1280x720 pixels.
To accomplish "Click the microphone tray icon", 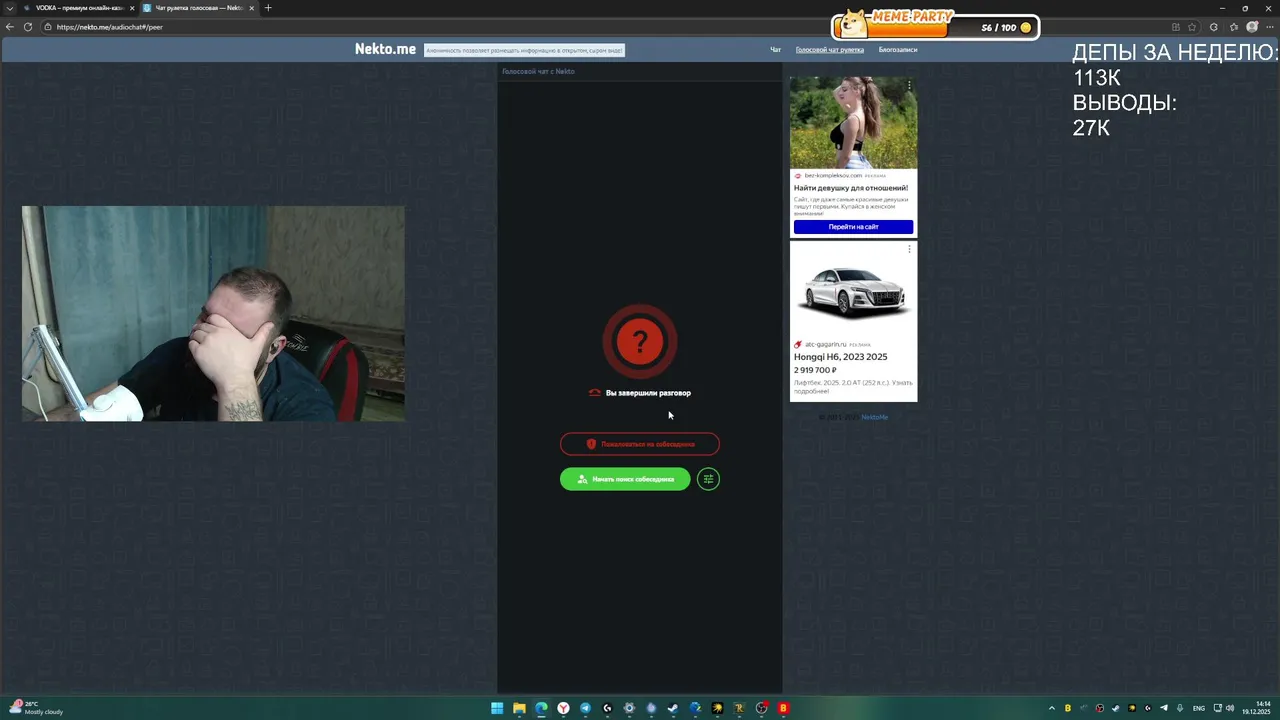I will pyautogui.click(x=1180, y=708).
